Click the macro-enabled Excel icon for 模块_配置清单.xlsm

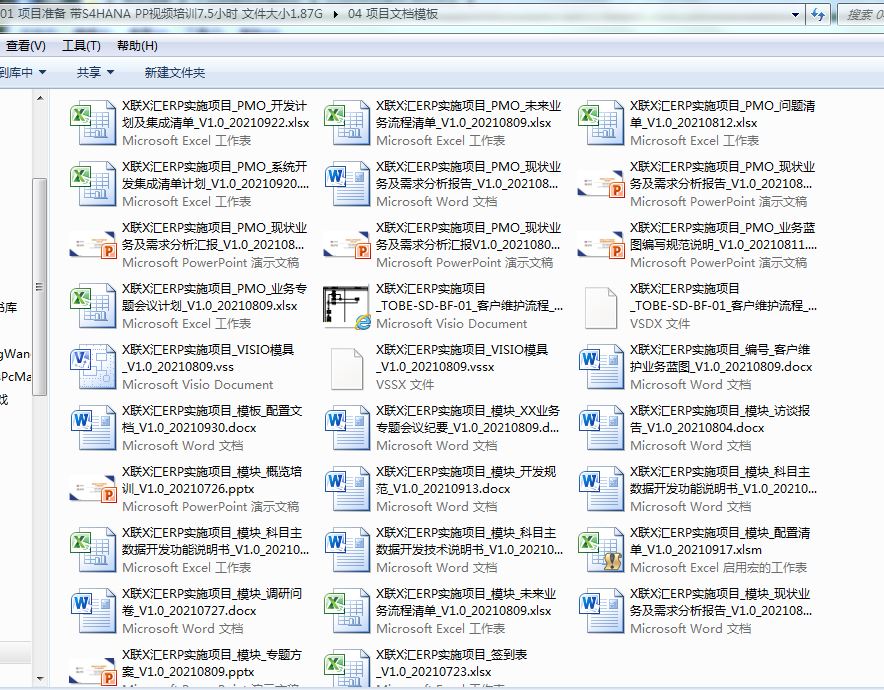[601, 549]
